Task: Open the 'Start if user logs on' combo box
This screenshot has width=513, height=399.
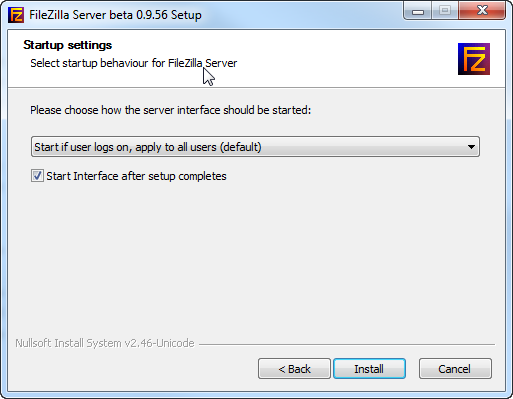Action: [255, 146]
